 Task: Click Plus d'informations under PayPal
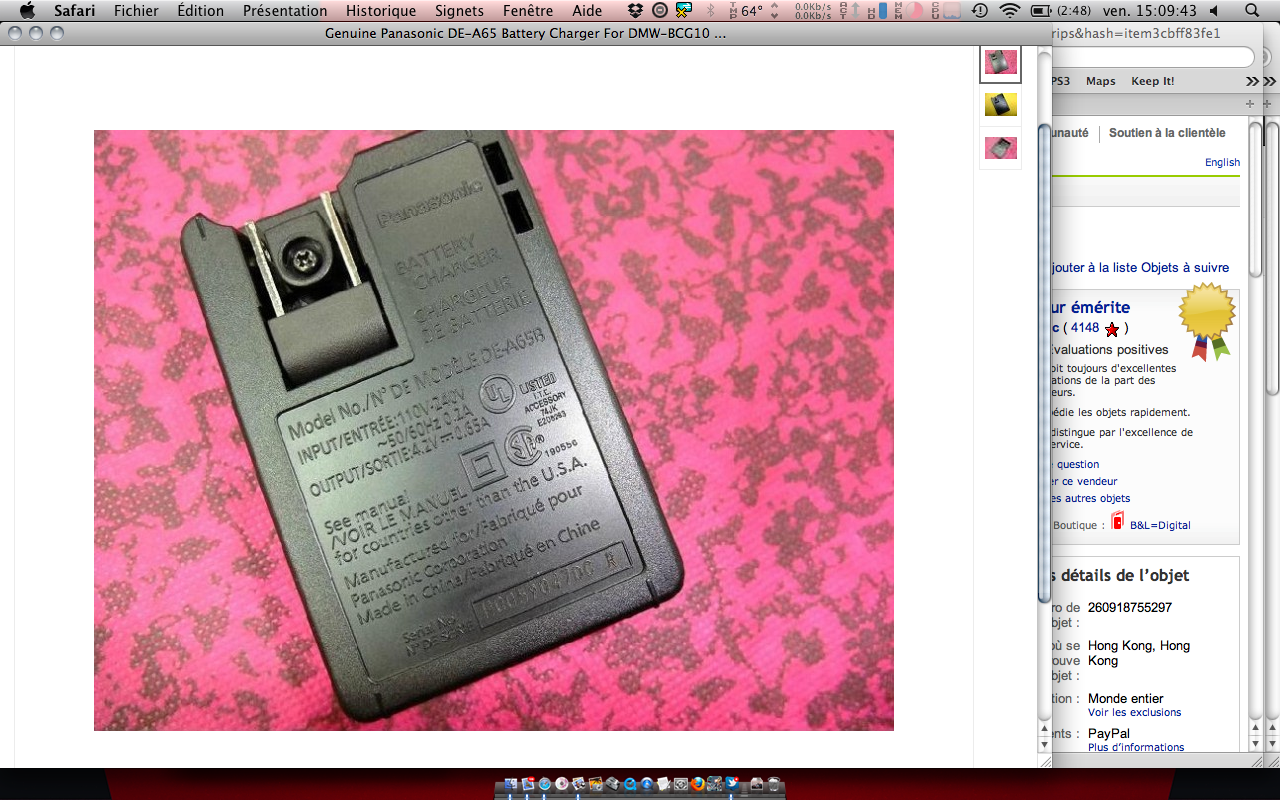point(1136,747)
